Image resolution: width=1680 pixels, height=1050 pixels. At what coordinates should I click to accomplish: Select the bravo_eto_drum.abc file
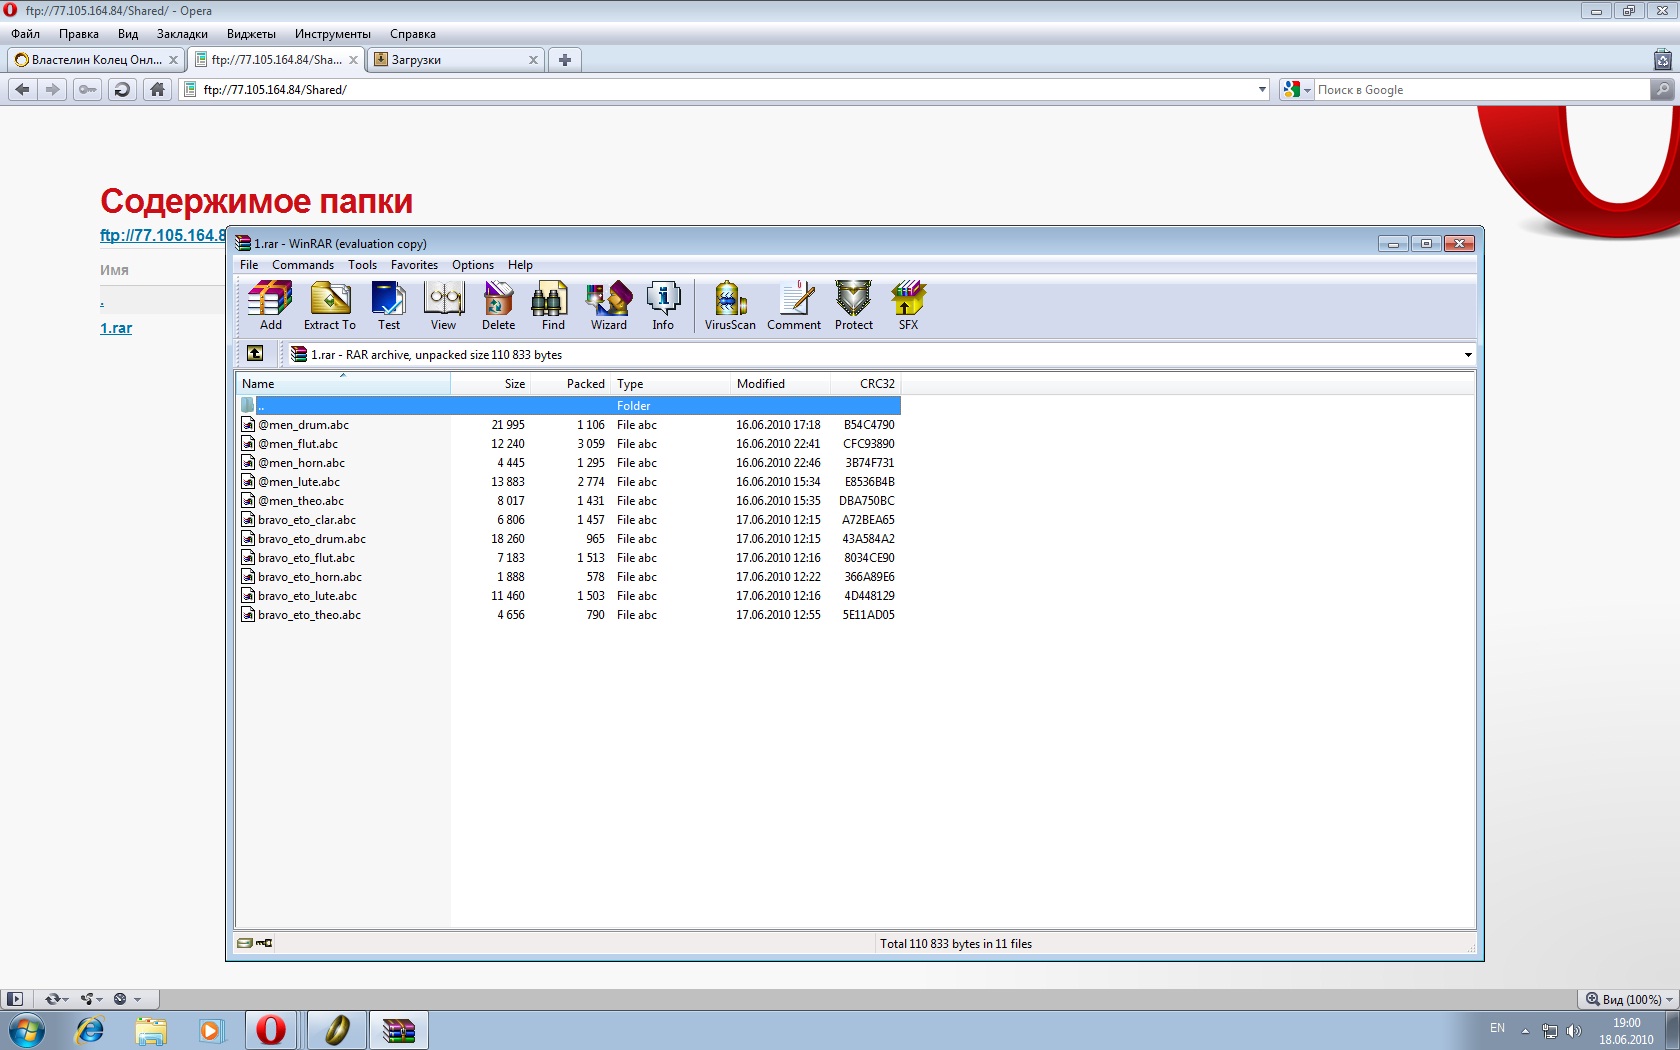(x=312, y=539)
